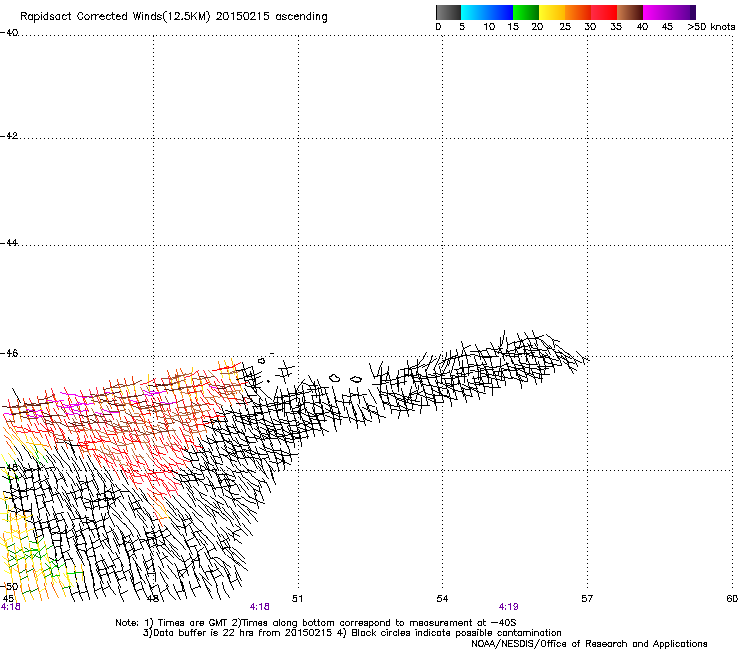Click the '54' longitude axis label

pos(442,599)
